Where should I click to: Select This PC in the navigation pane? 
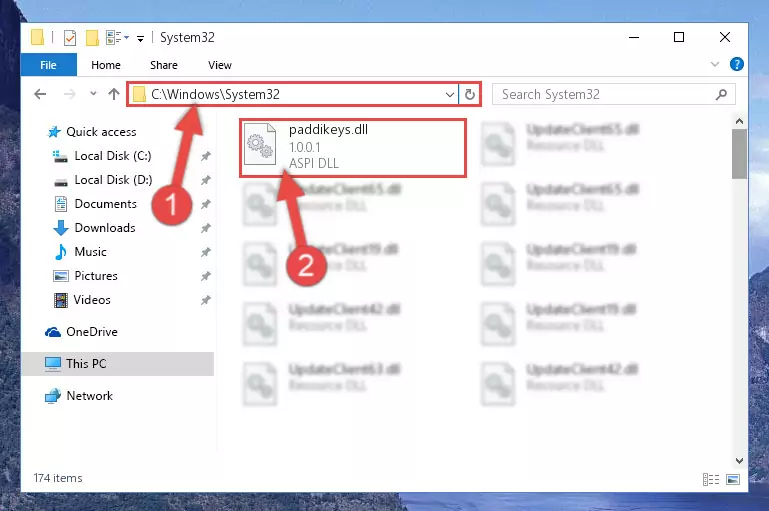click(x=117, y=364)
